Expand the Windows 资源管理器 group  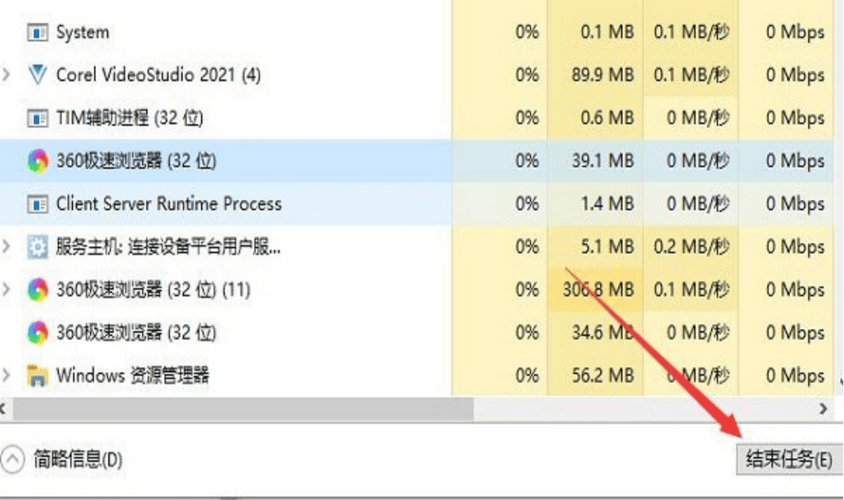click(6, 375)
